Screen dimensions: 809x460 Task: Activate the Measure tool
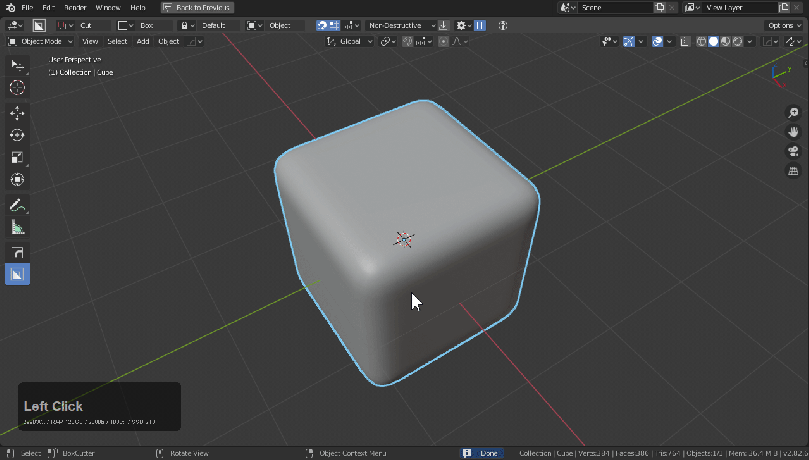[x=17, y=228]
